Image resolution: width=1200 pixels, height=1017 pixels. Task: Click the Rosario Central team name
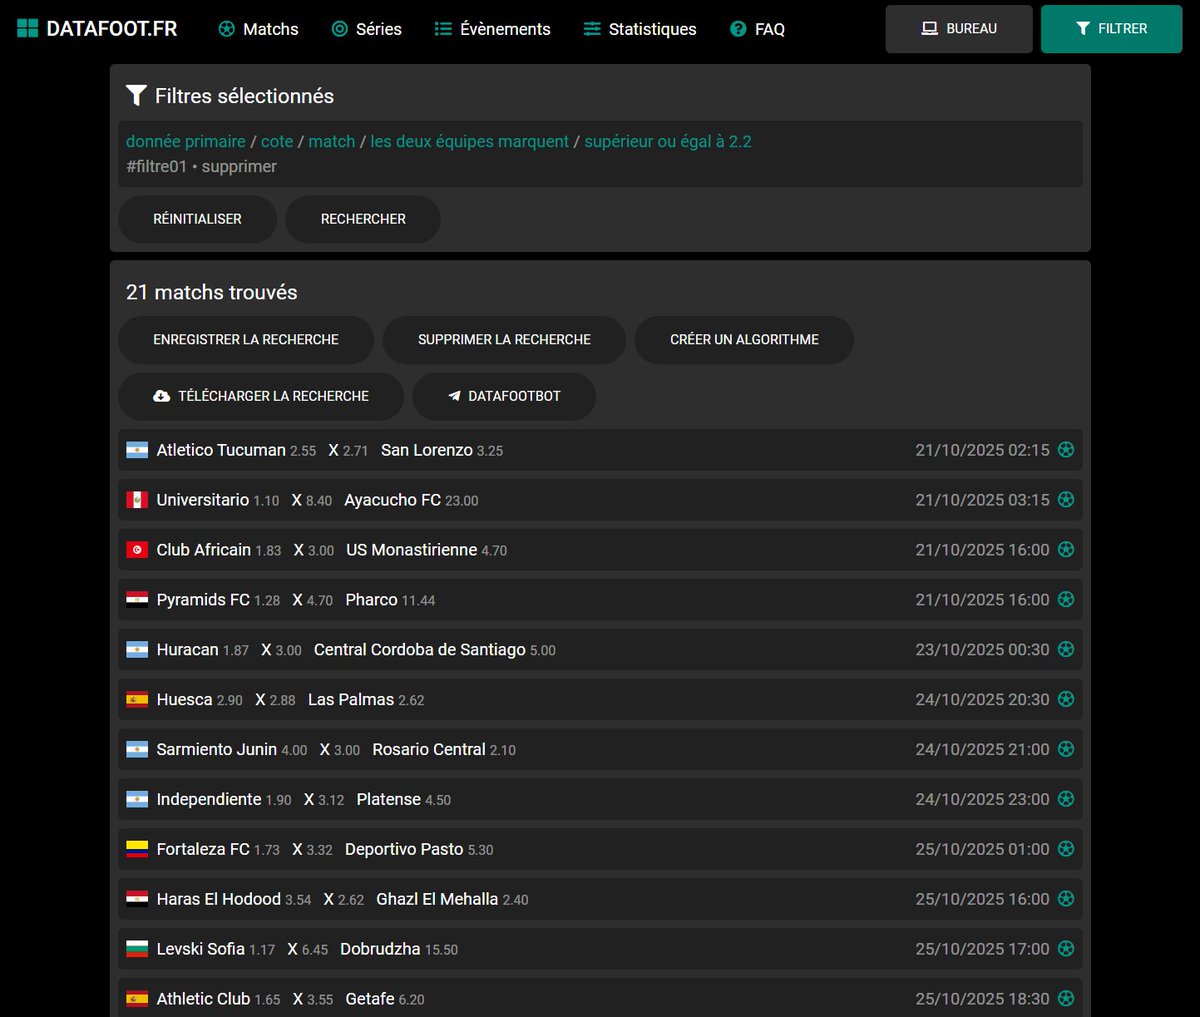429,750
